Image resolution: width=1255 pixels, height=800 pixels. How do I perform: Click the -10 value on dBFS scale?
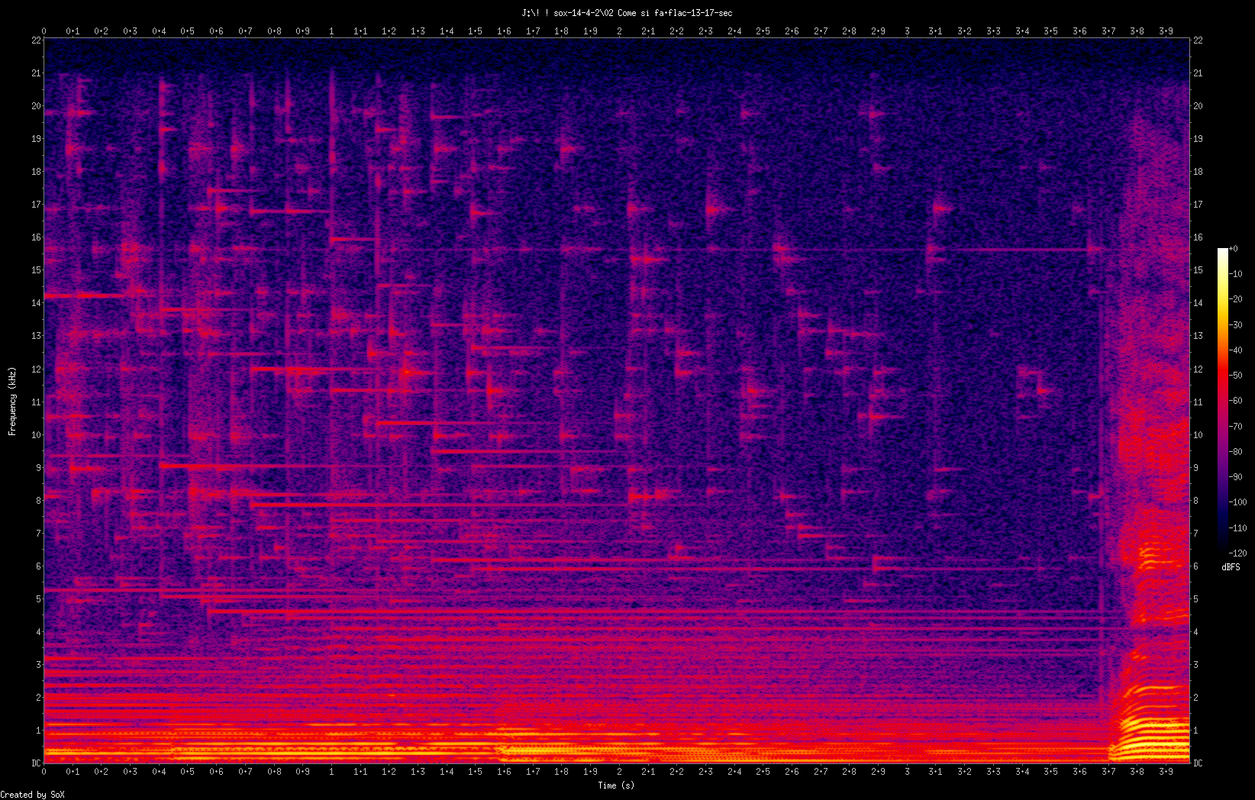click(x=1237, y=274)
